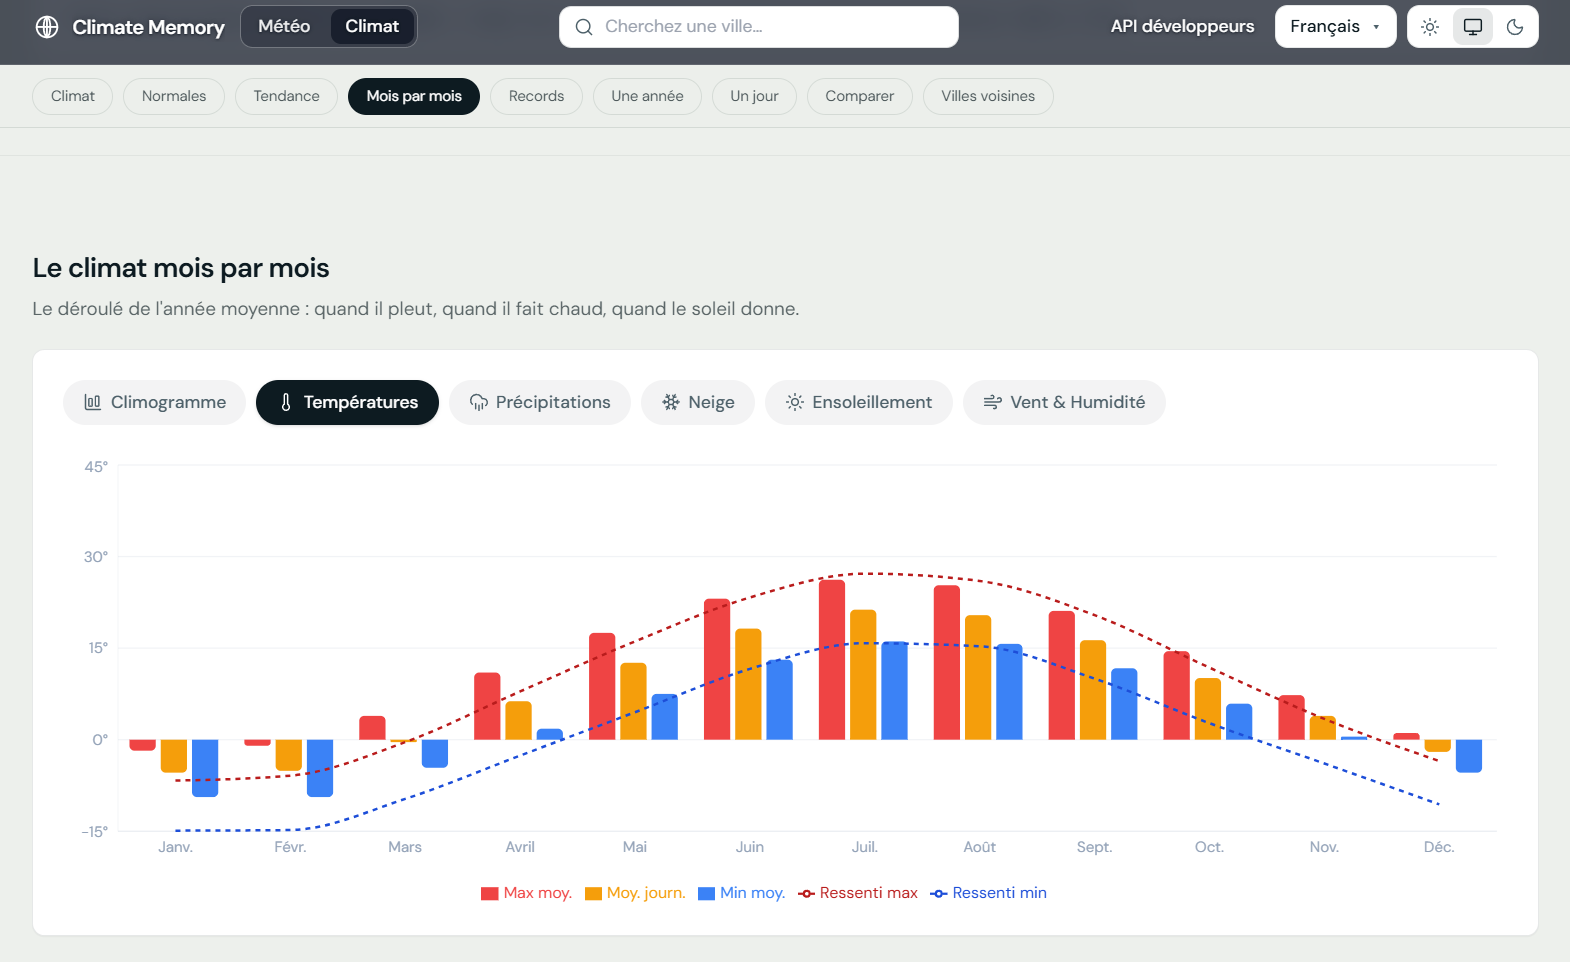
Task: Click the Déc. axis label
Action: point(1439,847)
